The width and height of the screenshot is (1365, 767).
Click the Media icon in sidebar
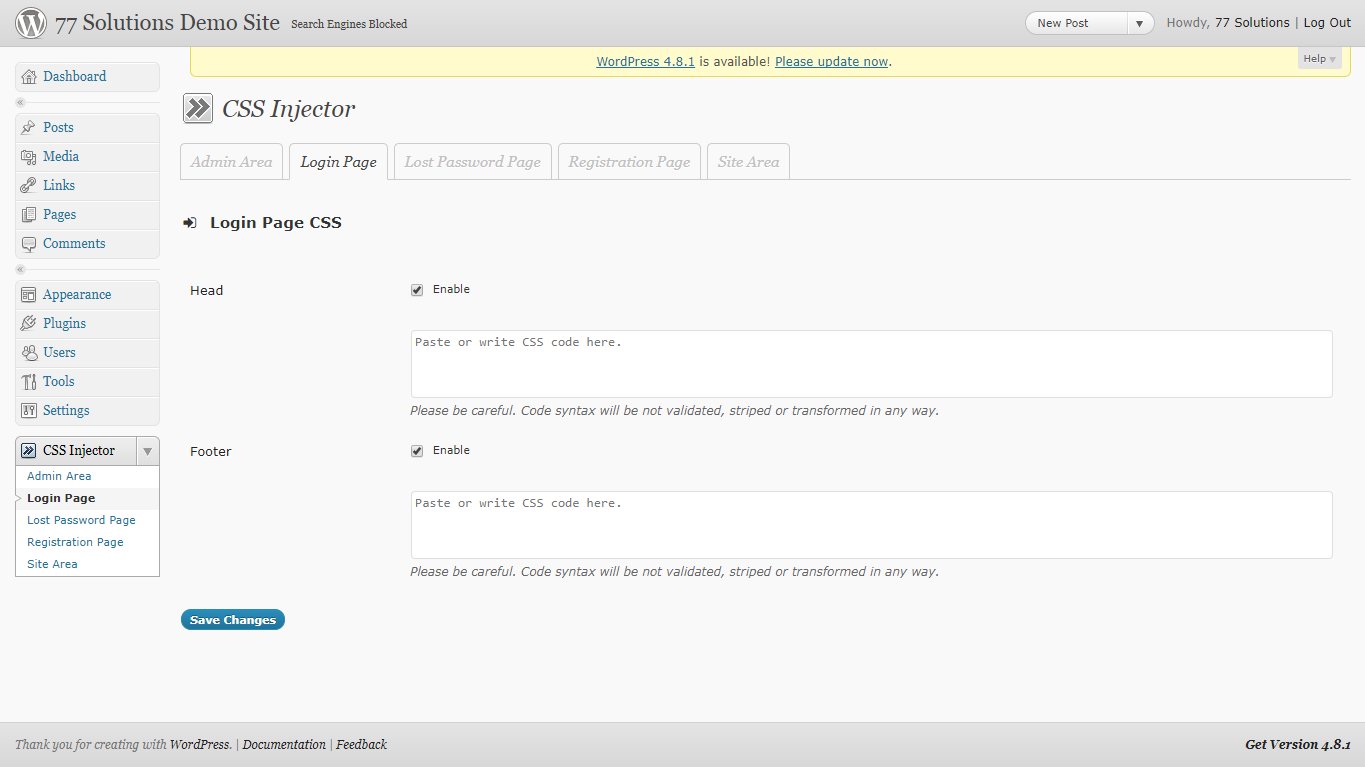coord(29,157)
